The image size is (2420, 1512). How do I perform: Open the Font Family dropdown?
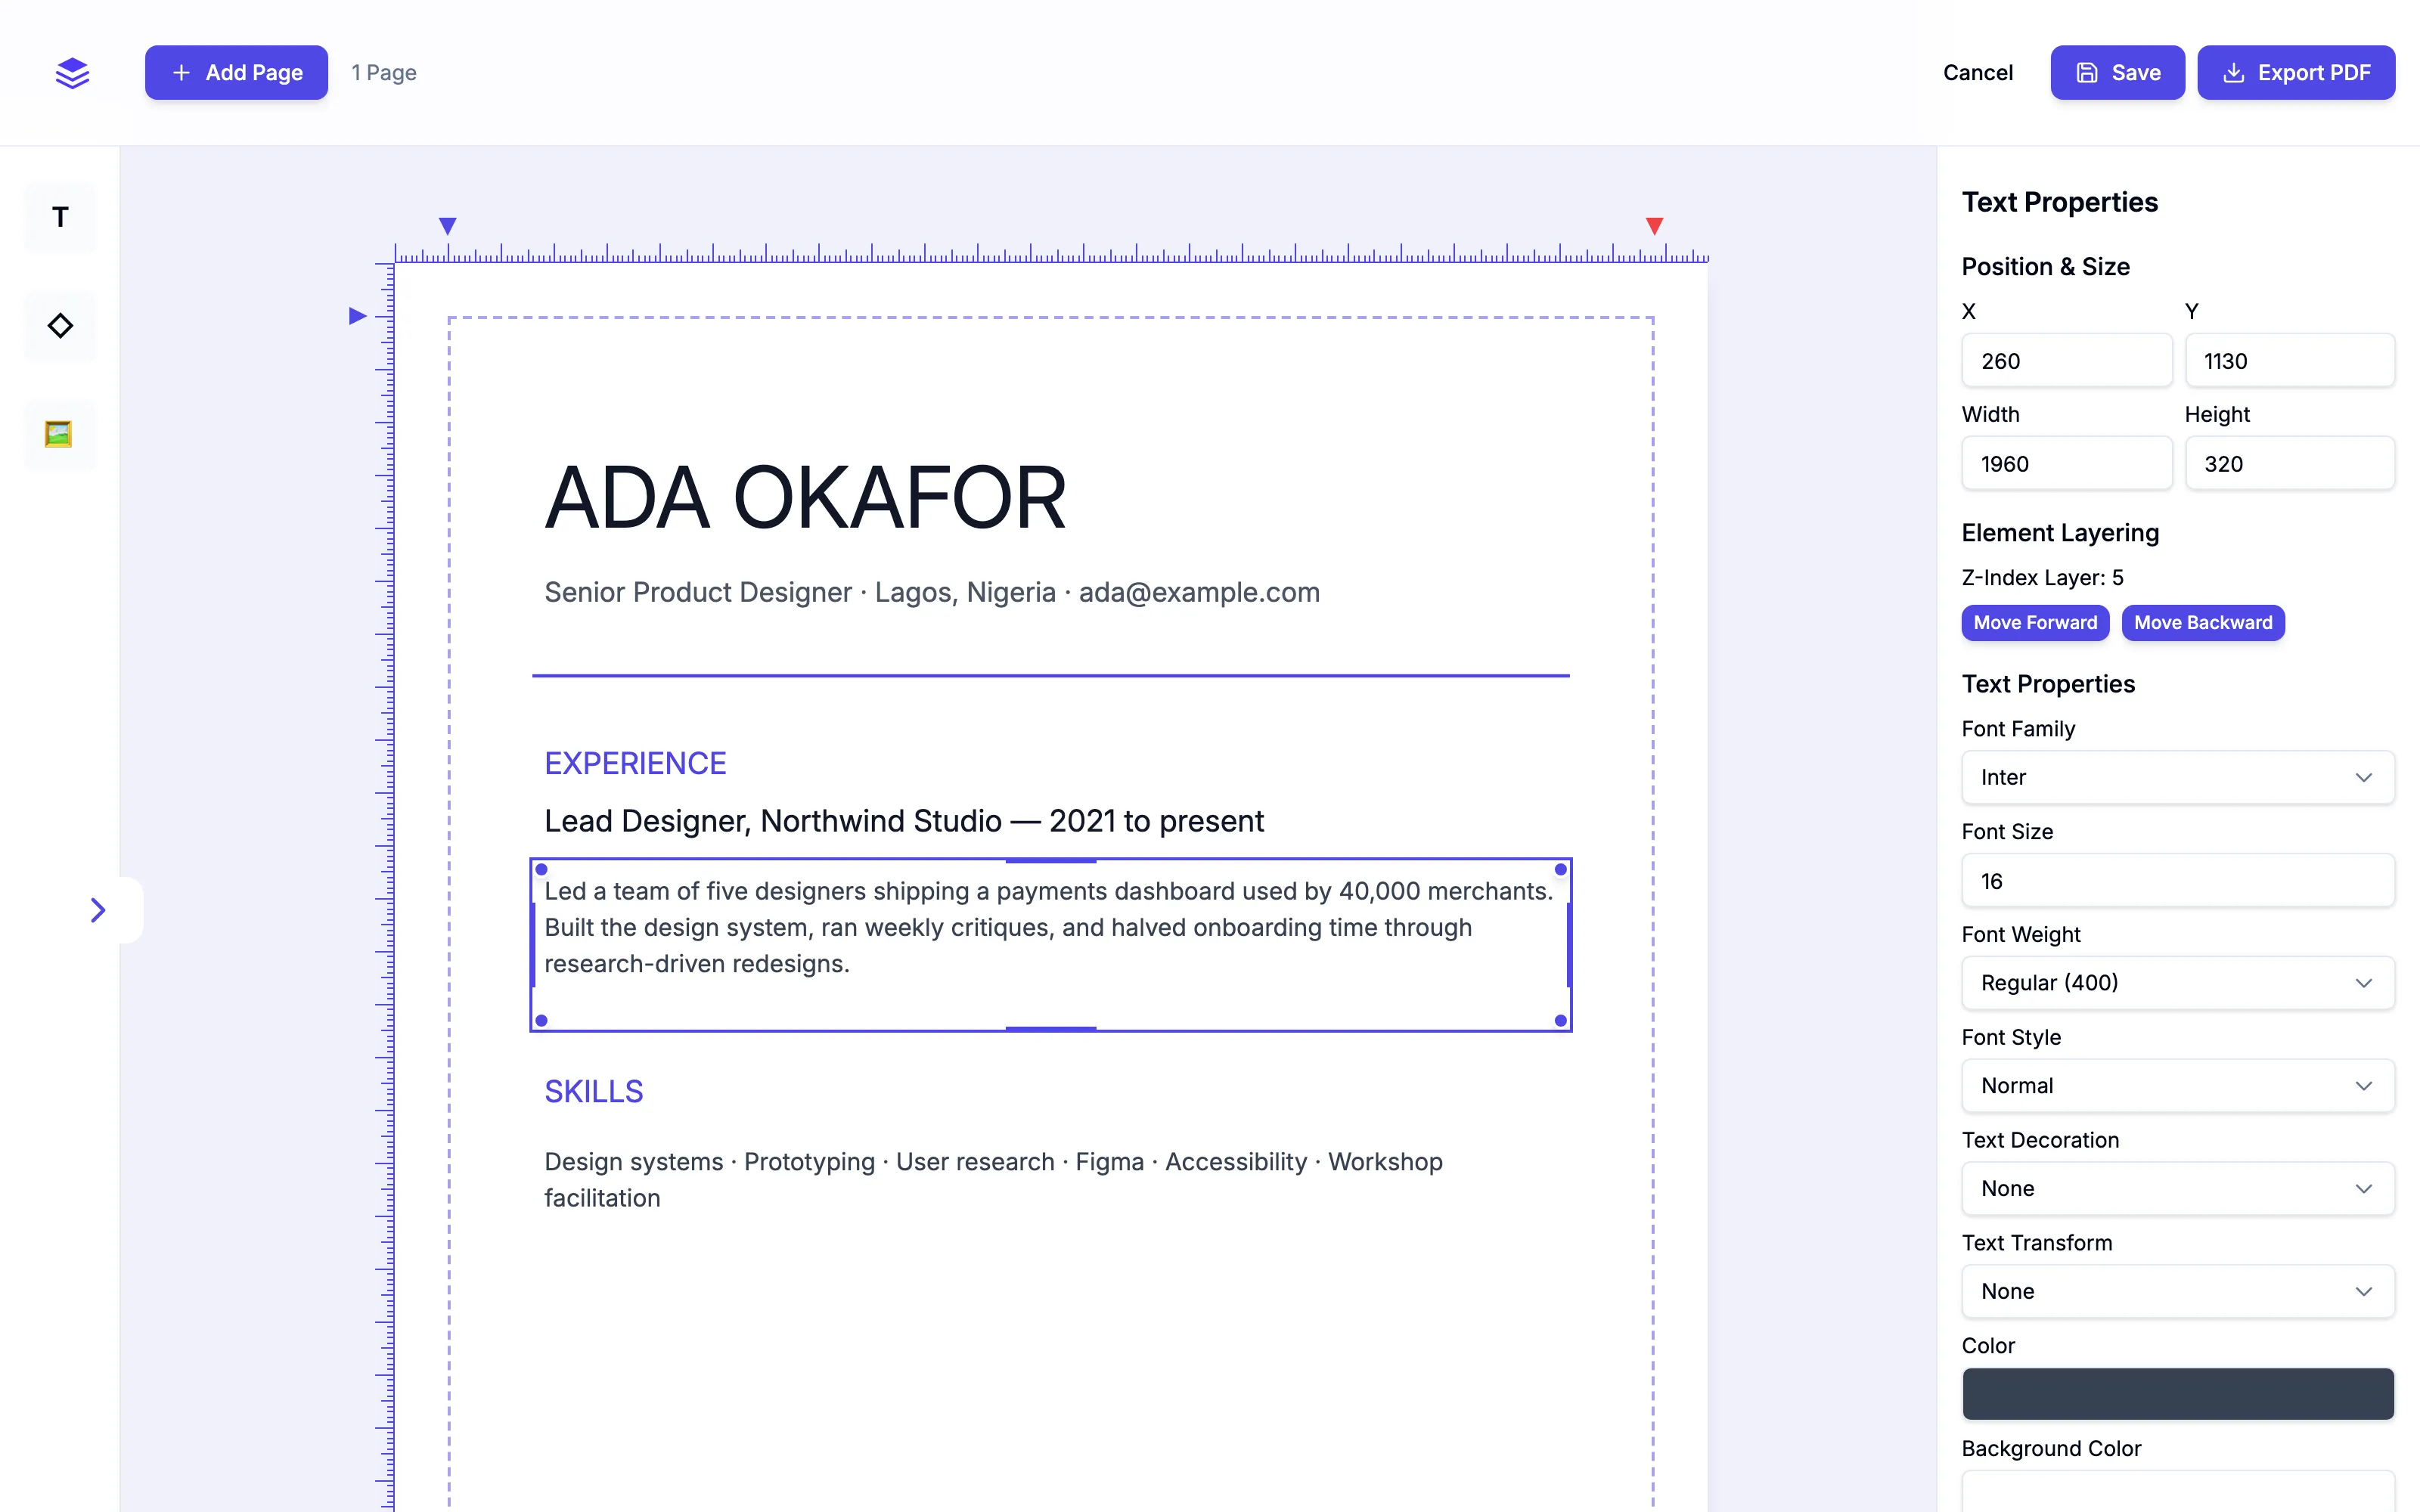point(2178,777)
